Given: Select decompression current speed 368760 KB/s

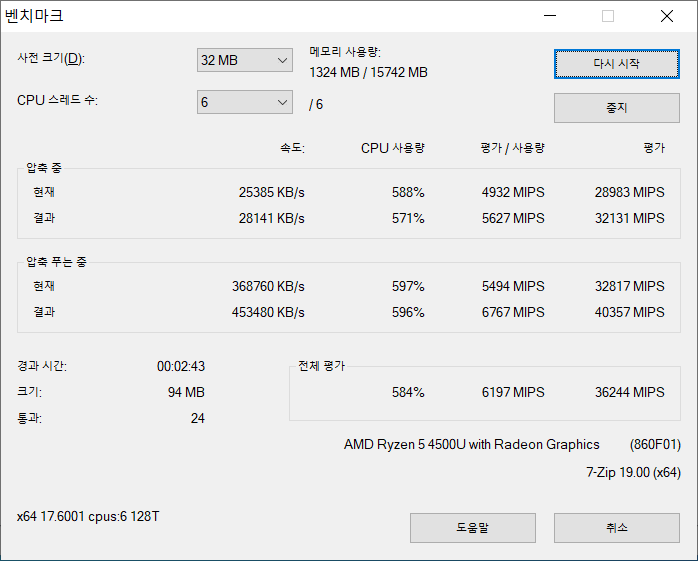Looking at the screenshot, I should point(268,286).
